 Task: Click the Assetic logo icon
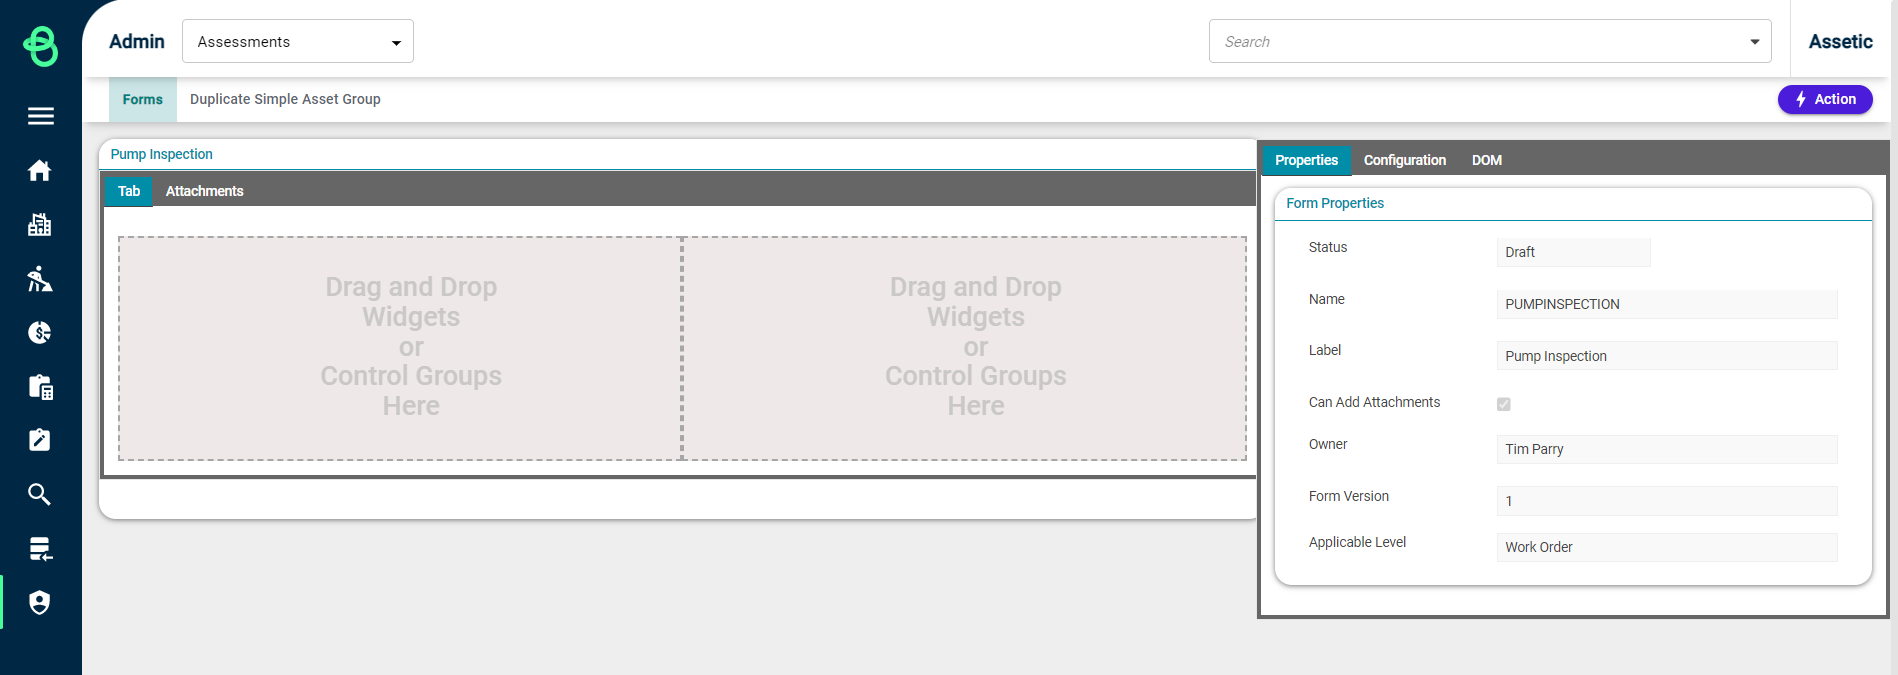coord(40,46)
